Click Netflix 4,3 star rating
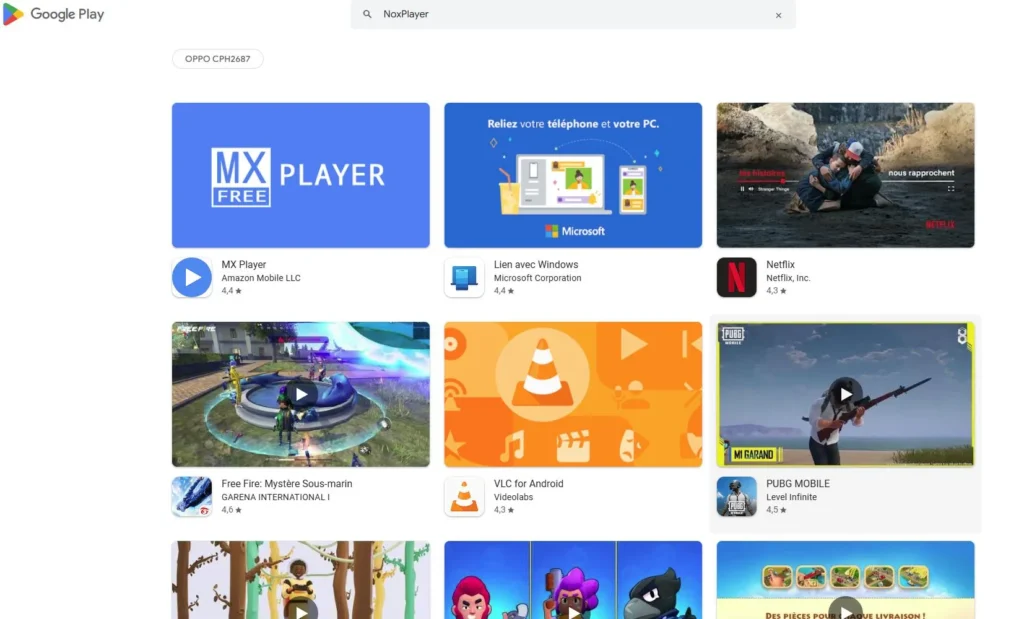 coord(776,291)
